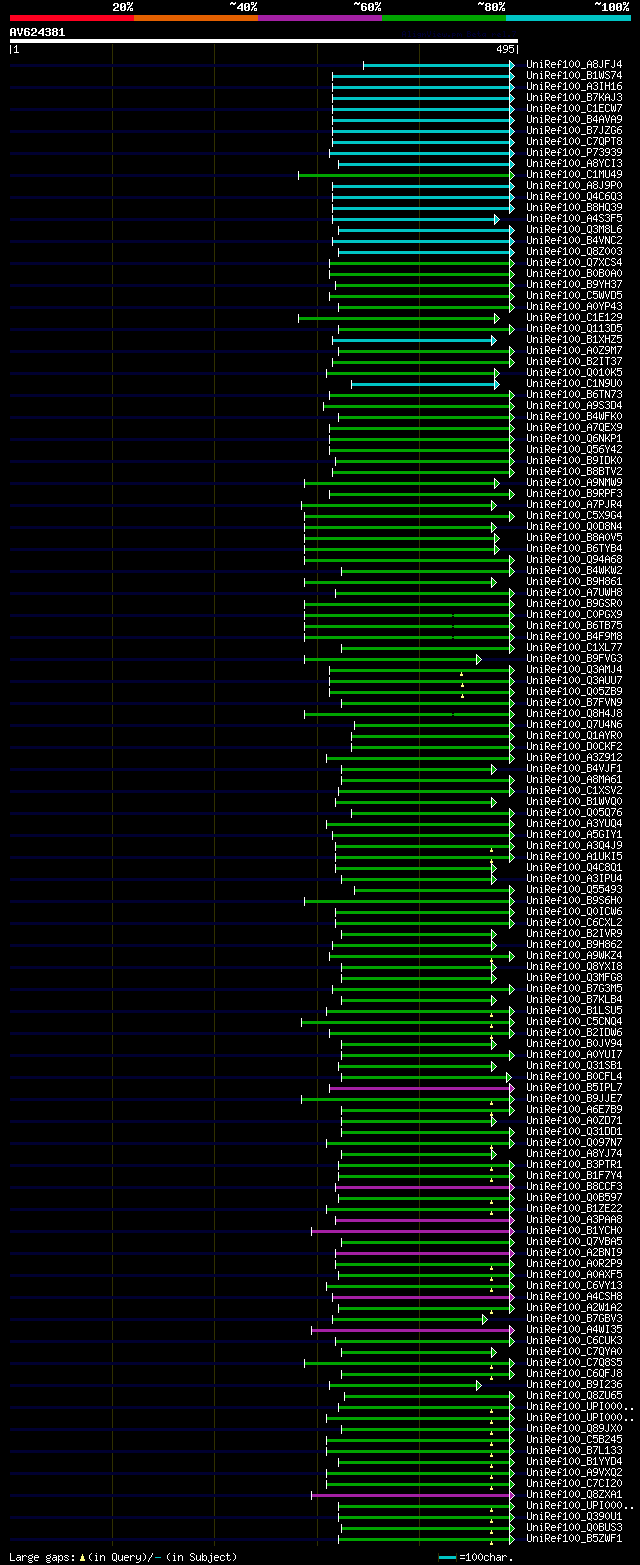Click the query end position label 495

point(505,49)
